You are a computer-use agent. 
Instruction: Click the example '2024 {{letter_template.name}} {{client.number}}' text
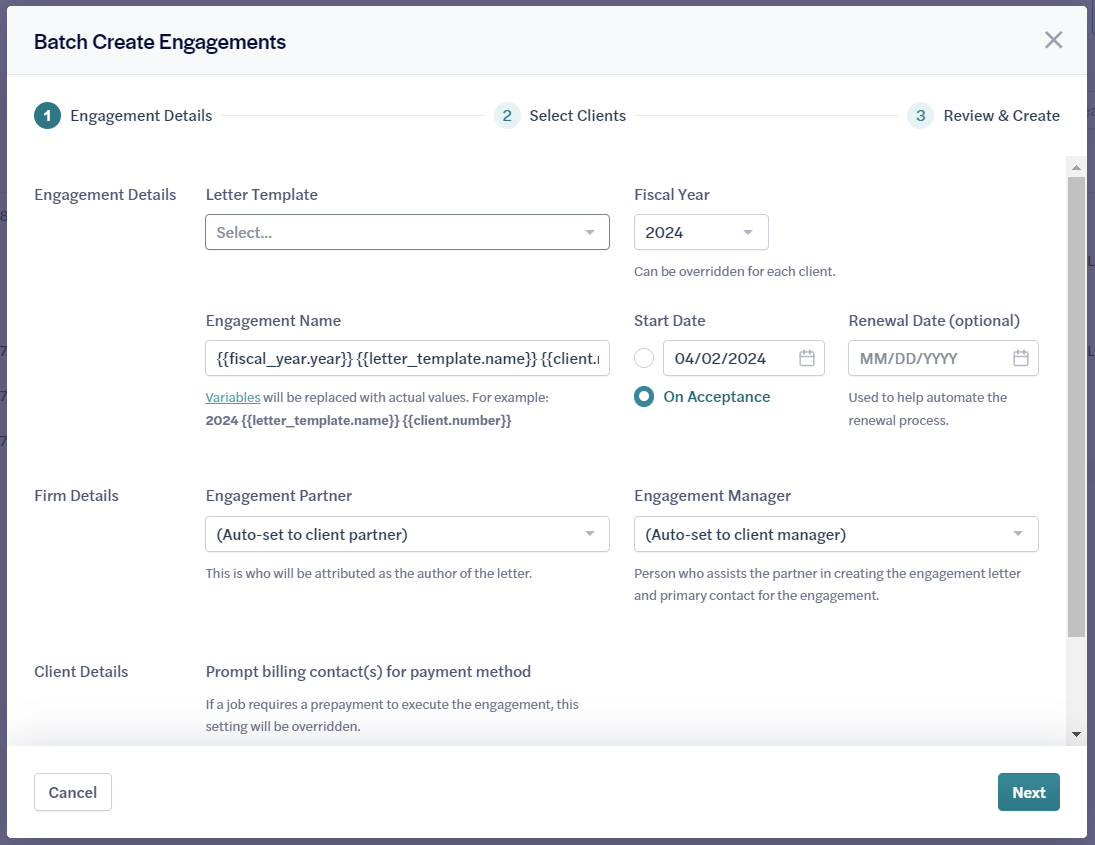coord(358,420)
